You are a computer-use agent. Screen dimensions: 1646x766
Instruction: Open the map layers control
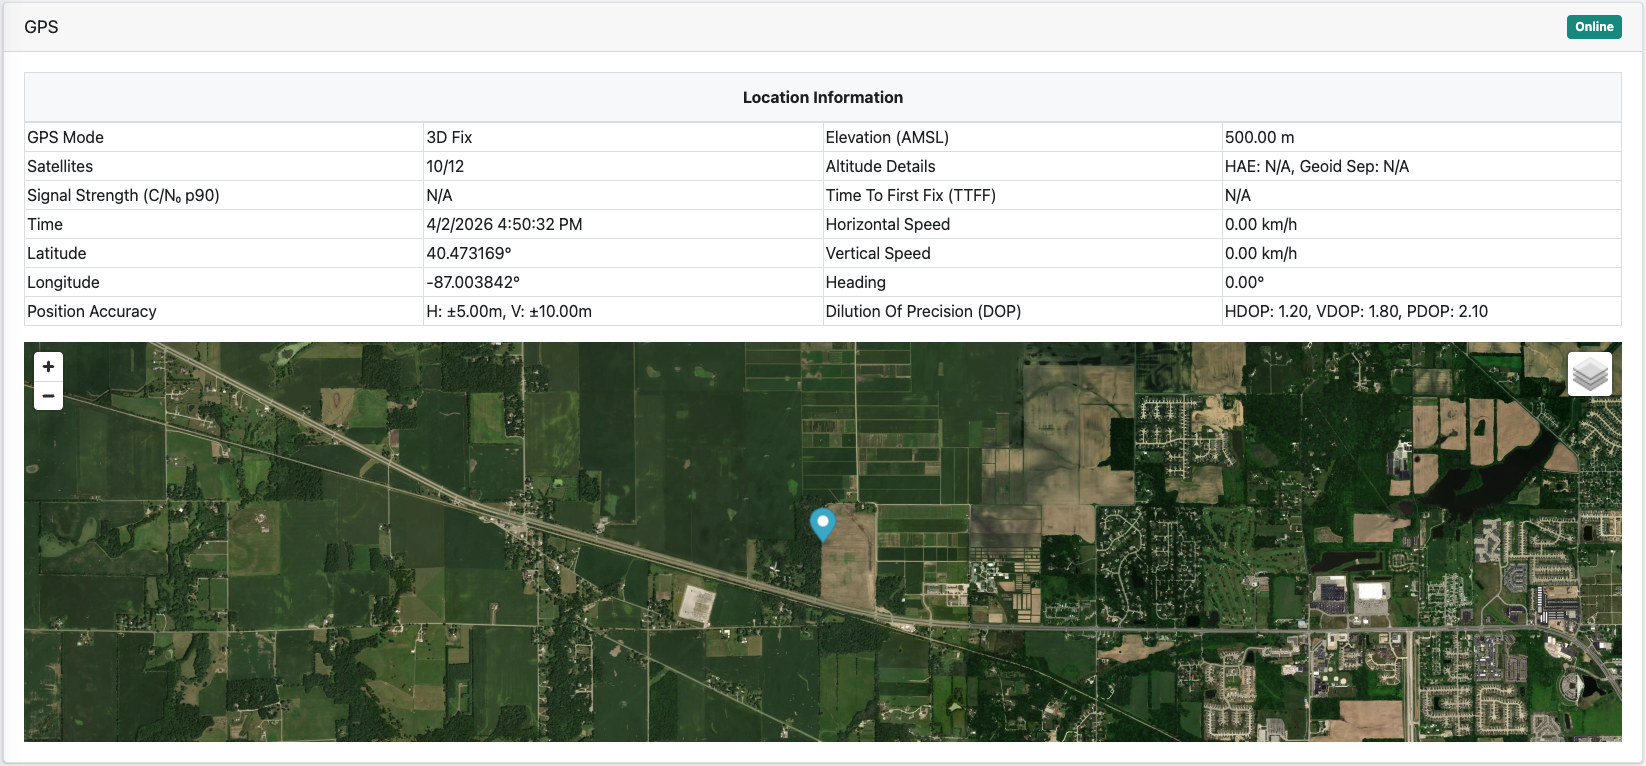coord(1590,374)
